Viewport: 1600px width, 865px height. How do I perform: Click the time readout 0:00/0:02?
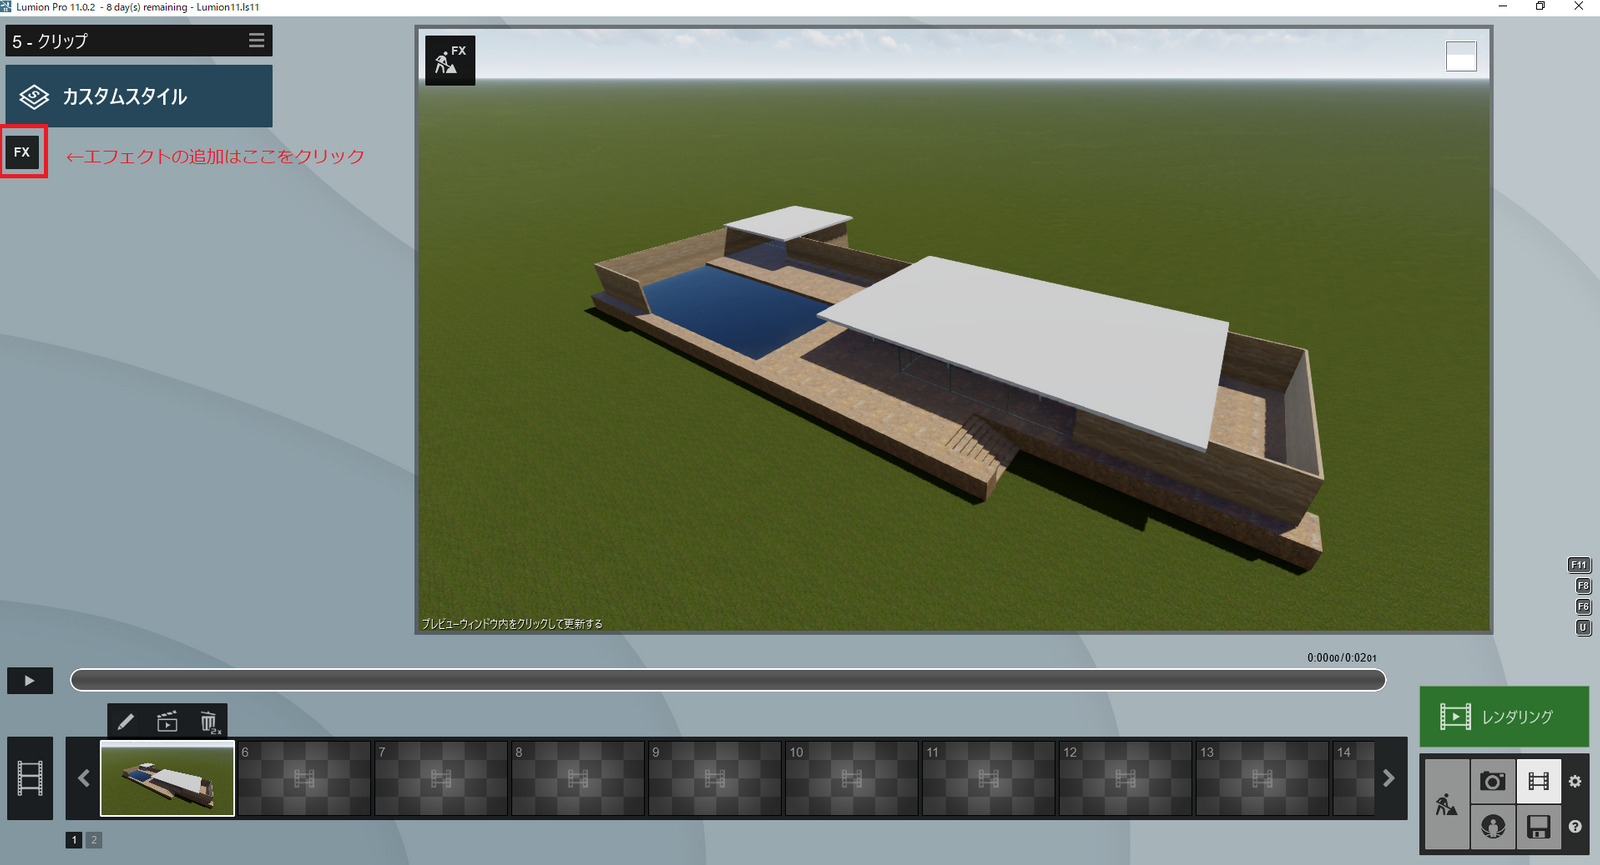[1342, 658]
